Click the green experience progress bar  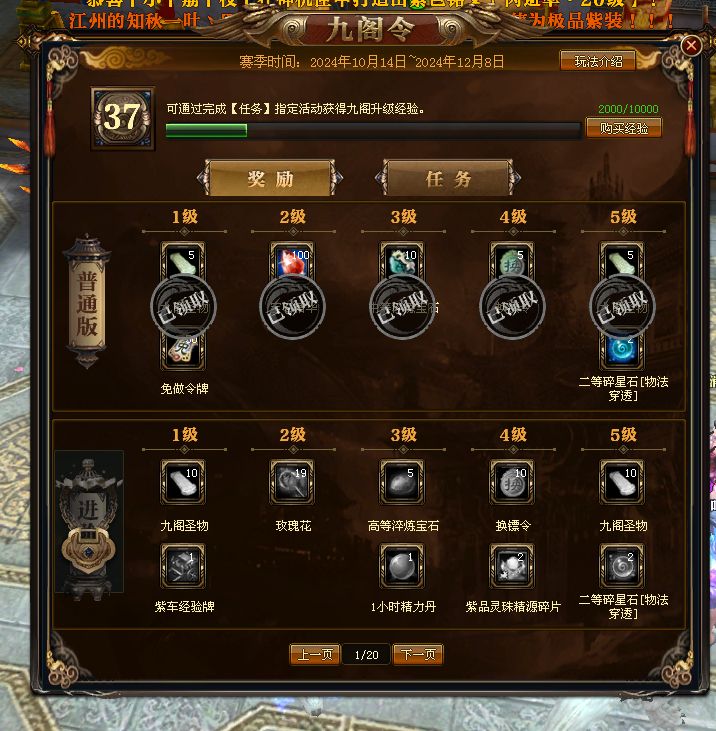click(x=373, y=130)
